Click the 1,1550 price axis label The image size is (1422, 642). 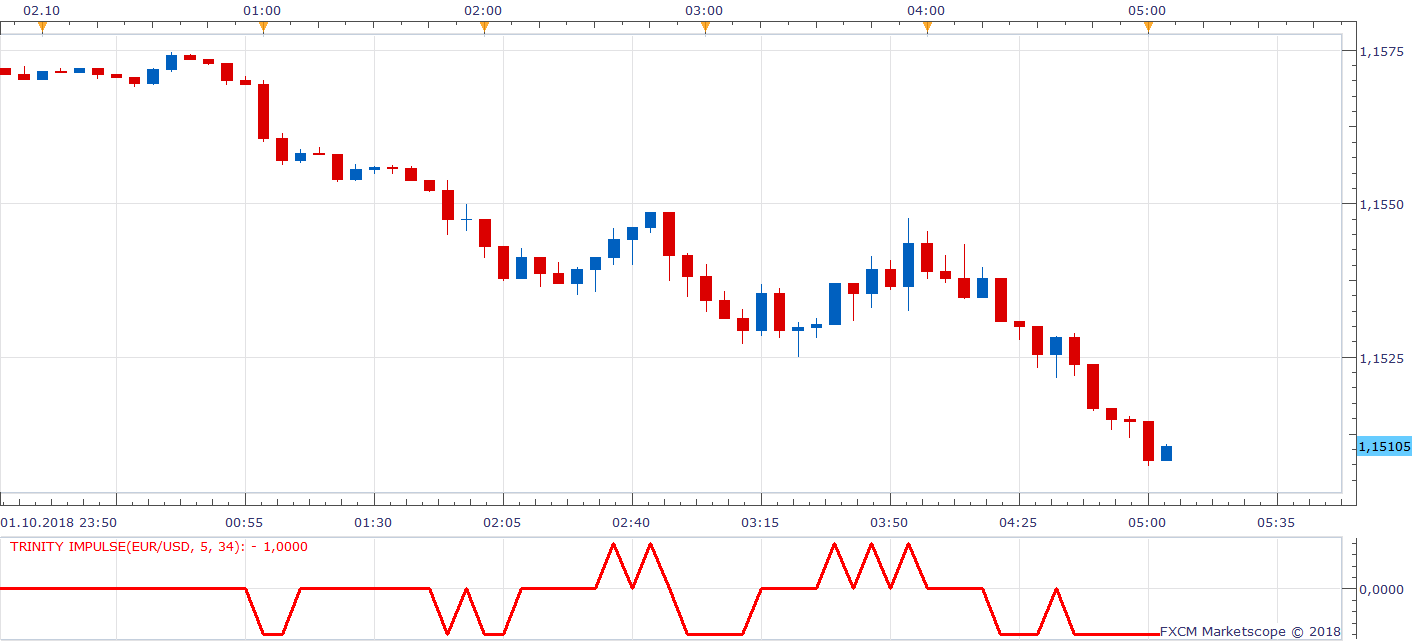(x=1383, y=204)
